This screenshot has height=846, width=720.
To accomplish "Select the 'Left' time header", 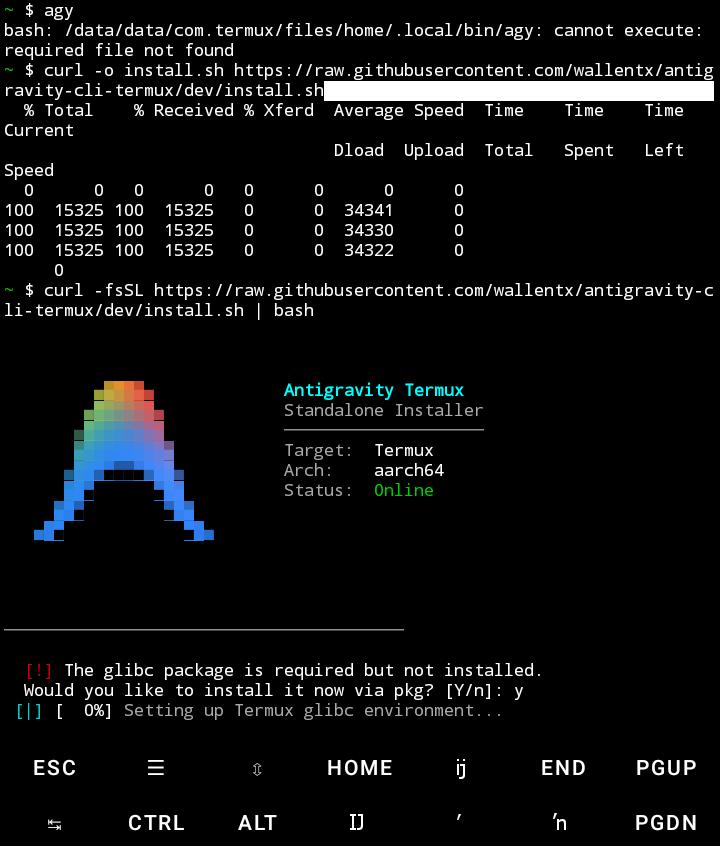I will [x=664, y=151].
